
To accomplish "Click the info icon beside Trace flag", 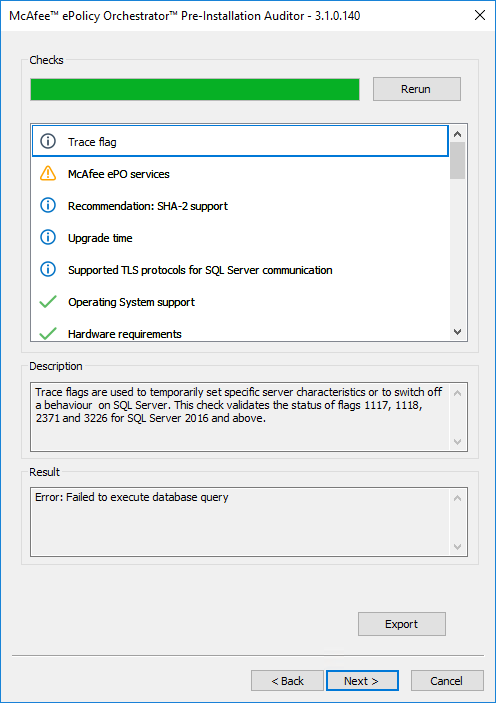I will 48,141.
